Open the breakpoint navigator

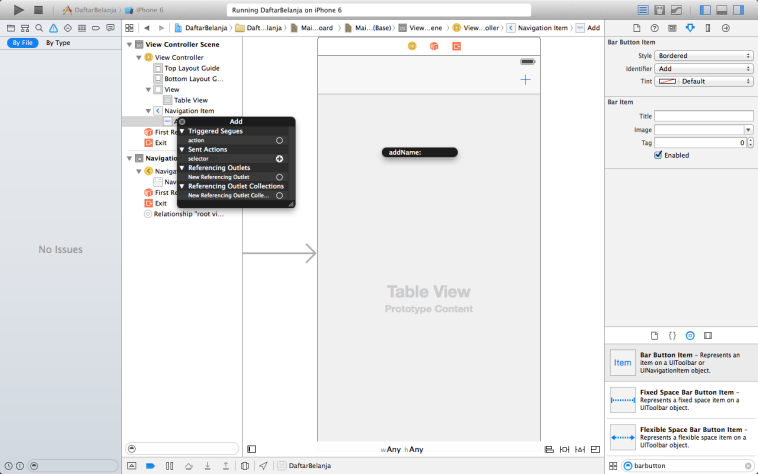point(96,28)
